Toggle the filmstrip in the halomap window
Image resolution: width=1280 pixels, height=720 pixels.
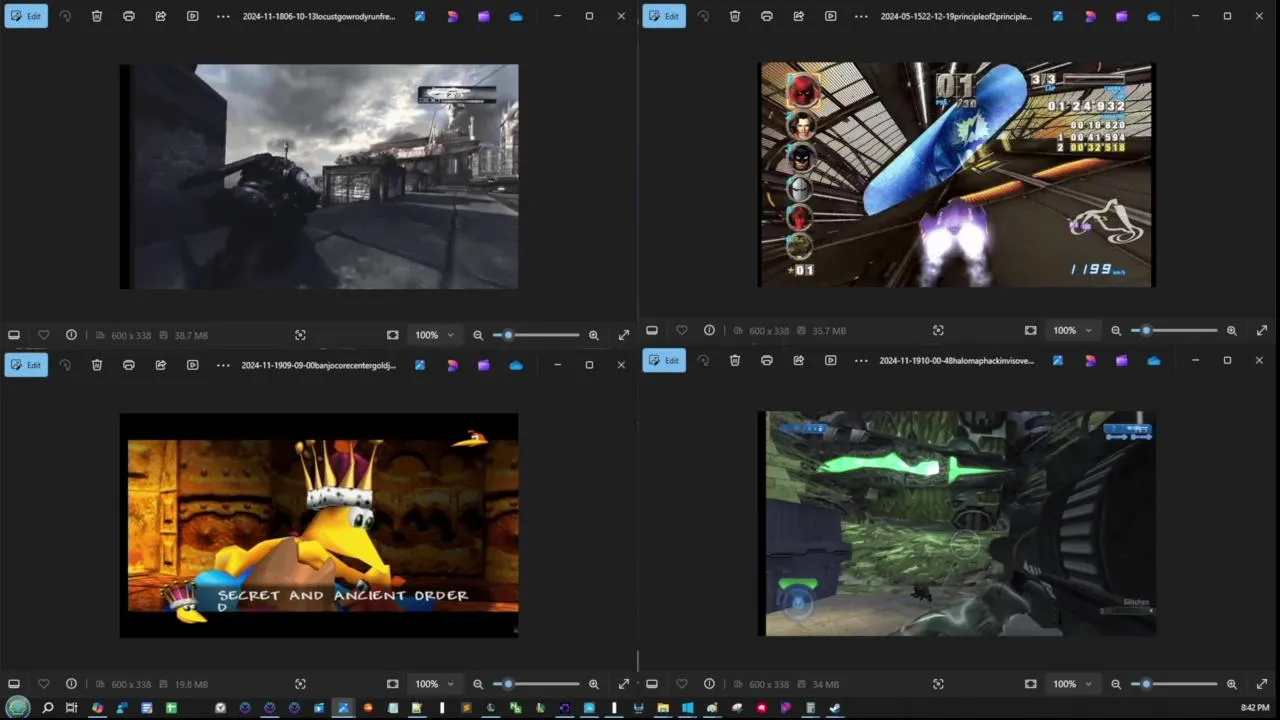(x=652, y=684)
